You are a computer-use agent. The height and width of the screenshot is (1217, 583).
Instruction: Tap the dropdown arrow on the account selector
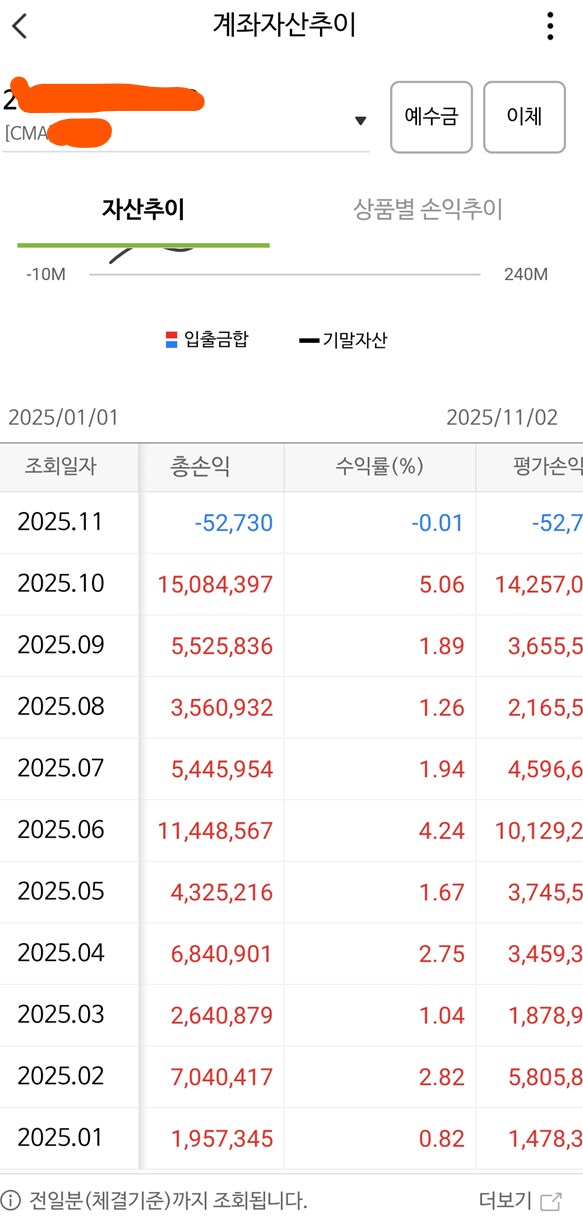click(x=360, y=117)
